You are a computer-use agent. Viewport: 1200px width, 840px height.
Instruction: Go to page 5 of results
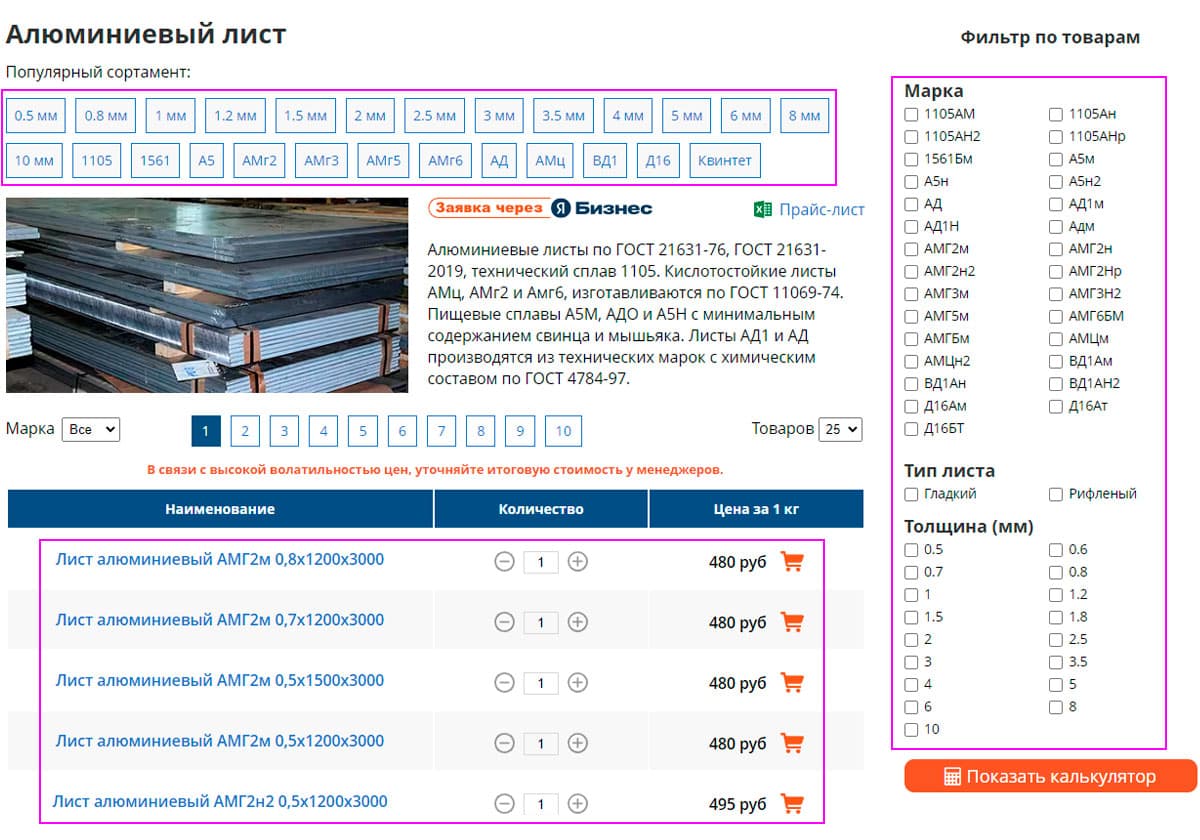363,431
